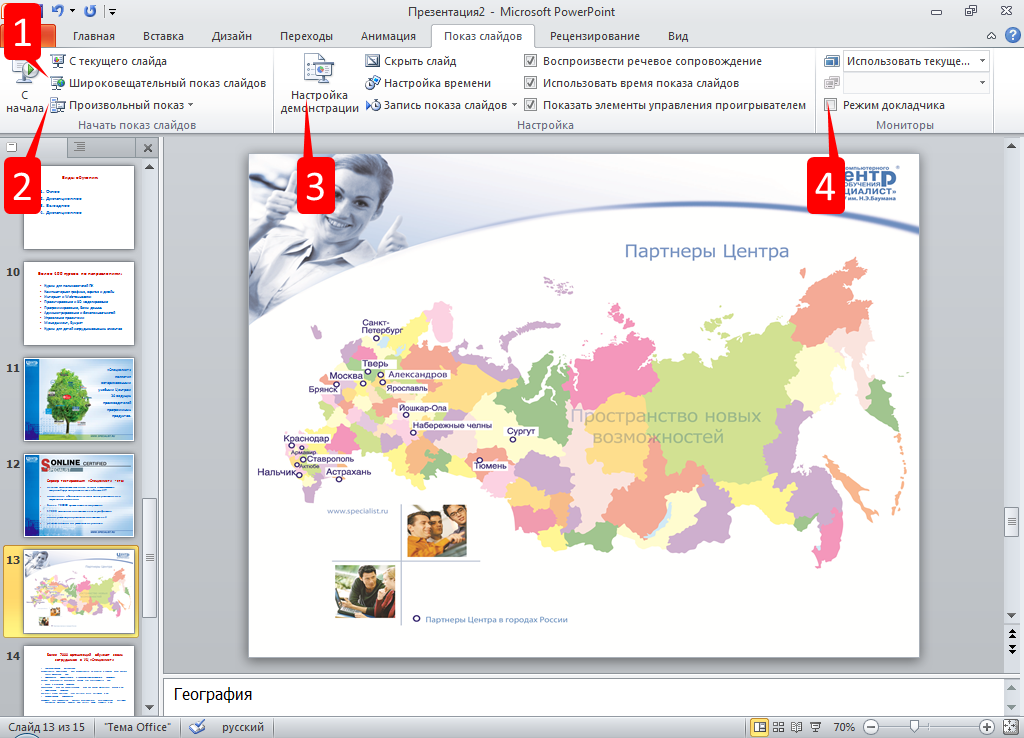Click the Настройка демонстрации icon

(319, 72)
